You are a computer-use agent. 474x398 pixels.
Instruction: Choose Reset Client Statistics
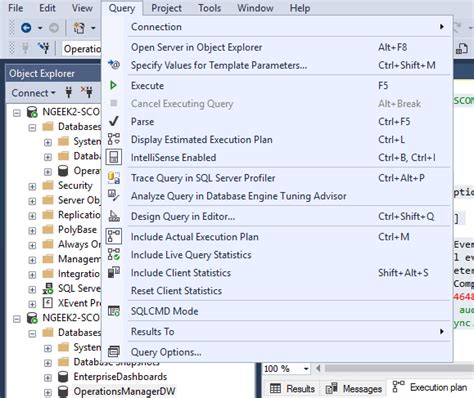tap(278, 291)
